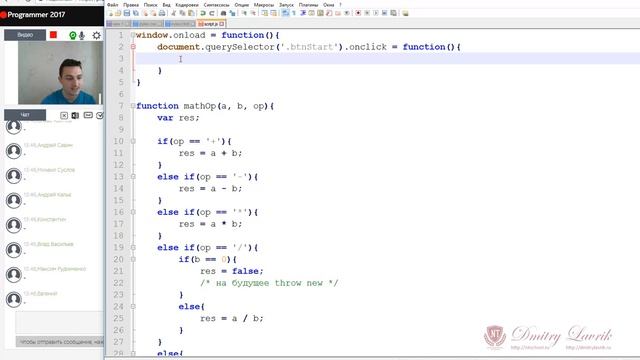Collapse else block fold at line 24

[133, 307]
